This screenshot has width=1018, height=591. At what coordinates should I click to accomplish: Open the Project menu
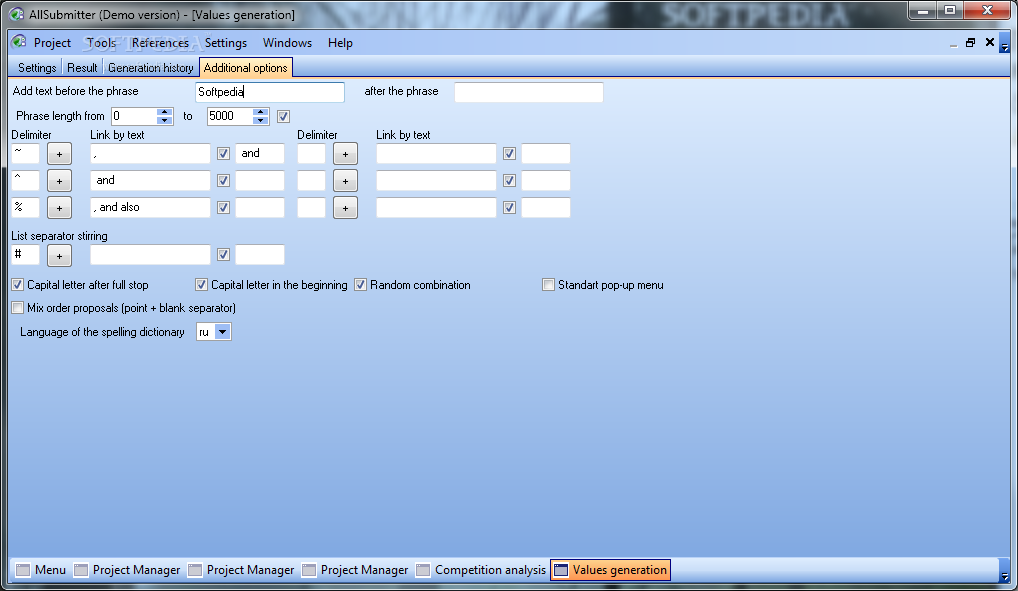coord(52,43)
